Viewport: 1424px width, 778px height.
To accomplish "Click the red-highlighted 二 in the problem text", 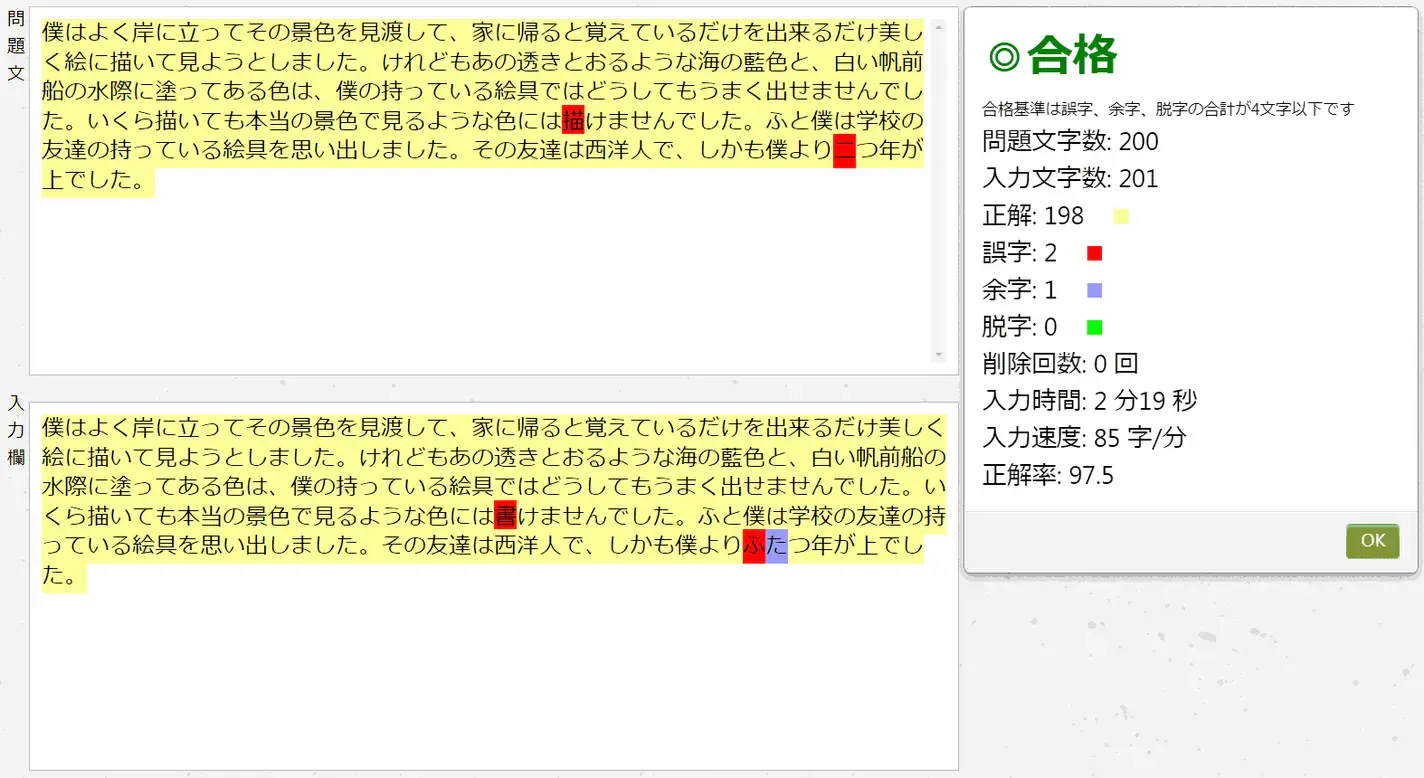I will [844, 151].
